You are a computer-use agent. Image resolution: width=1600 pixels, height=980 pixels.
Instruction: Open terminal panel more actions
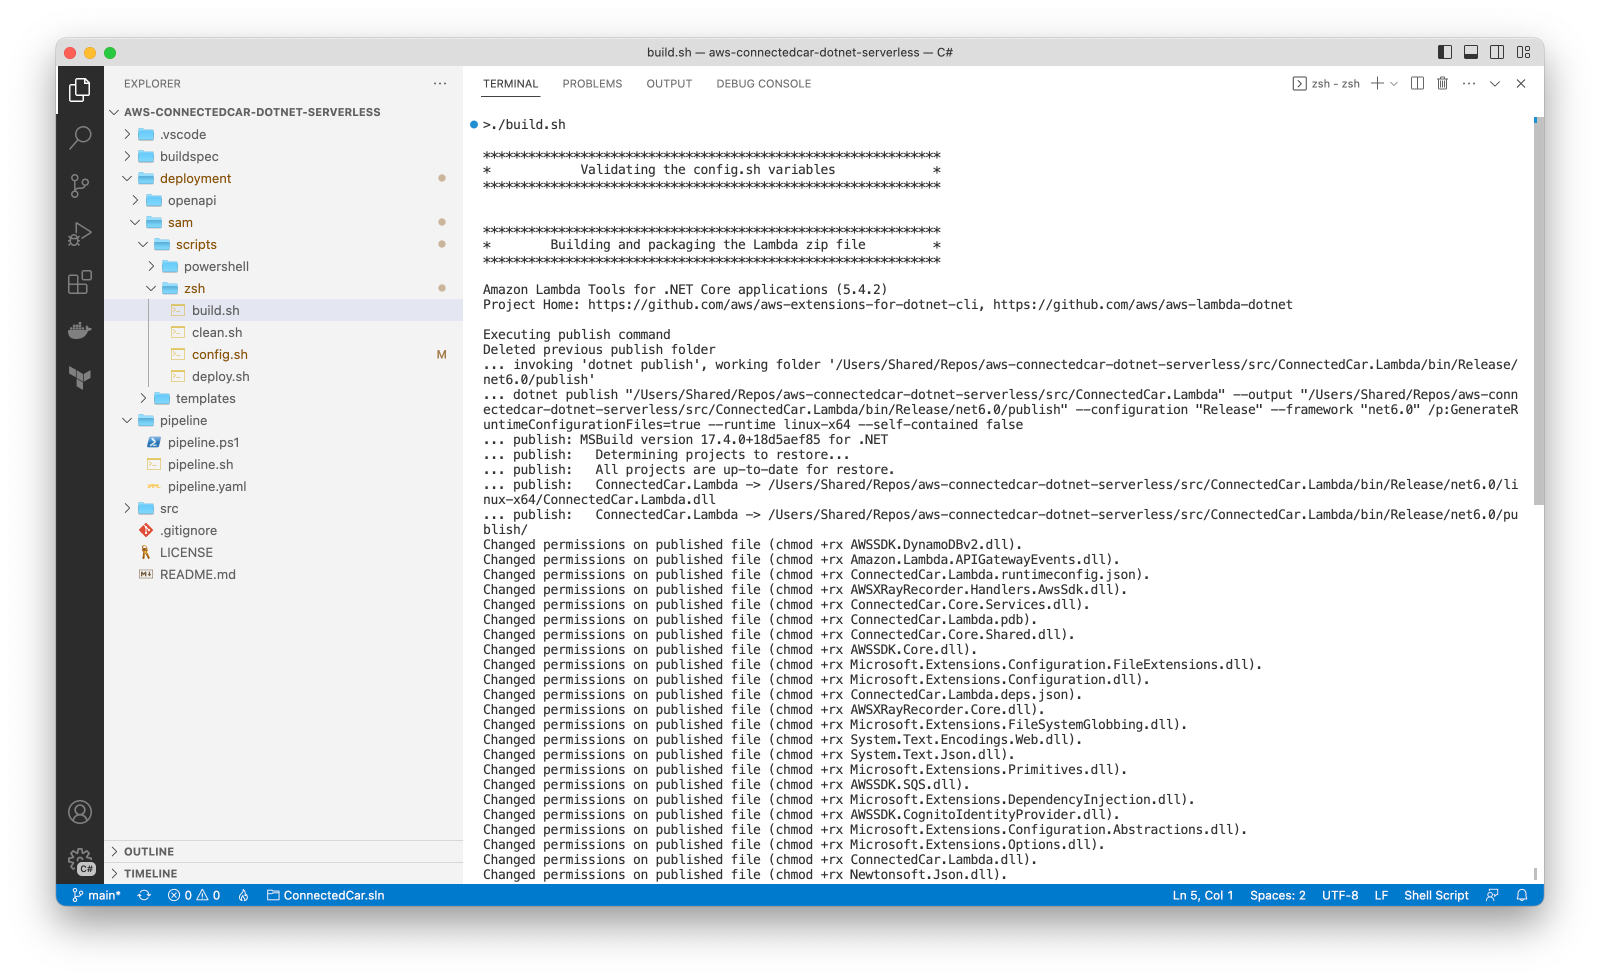click(x=1468, y=84)
